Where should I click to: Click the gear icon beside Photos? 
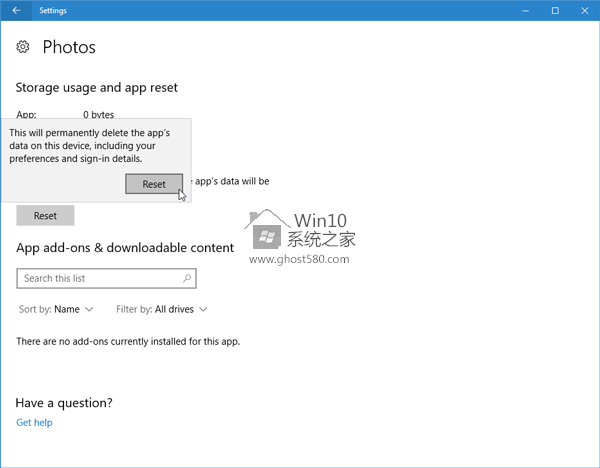23,47
